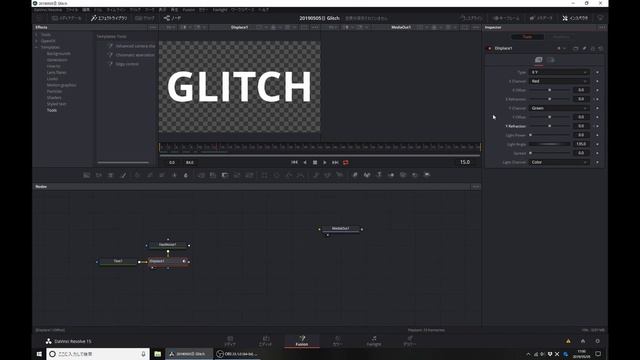Click the project home icon
Screen dimensions: 640x360
[x=583, y=341]
